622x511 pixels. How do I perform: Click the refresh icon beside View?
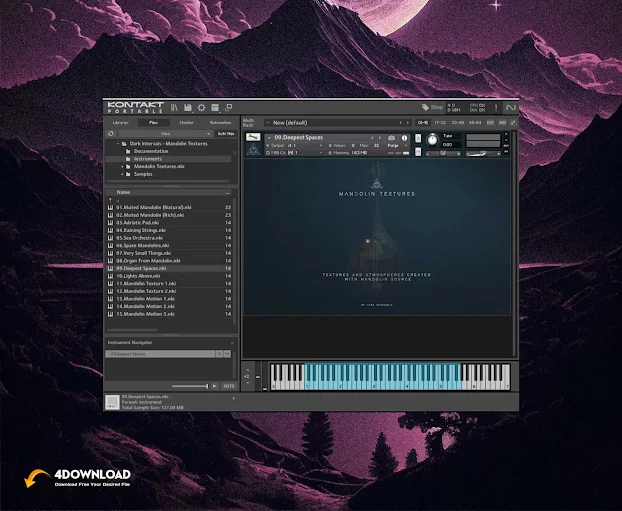111,134
